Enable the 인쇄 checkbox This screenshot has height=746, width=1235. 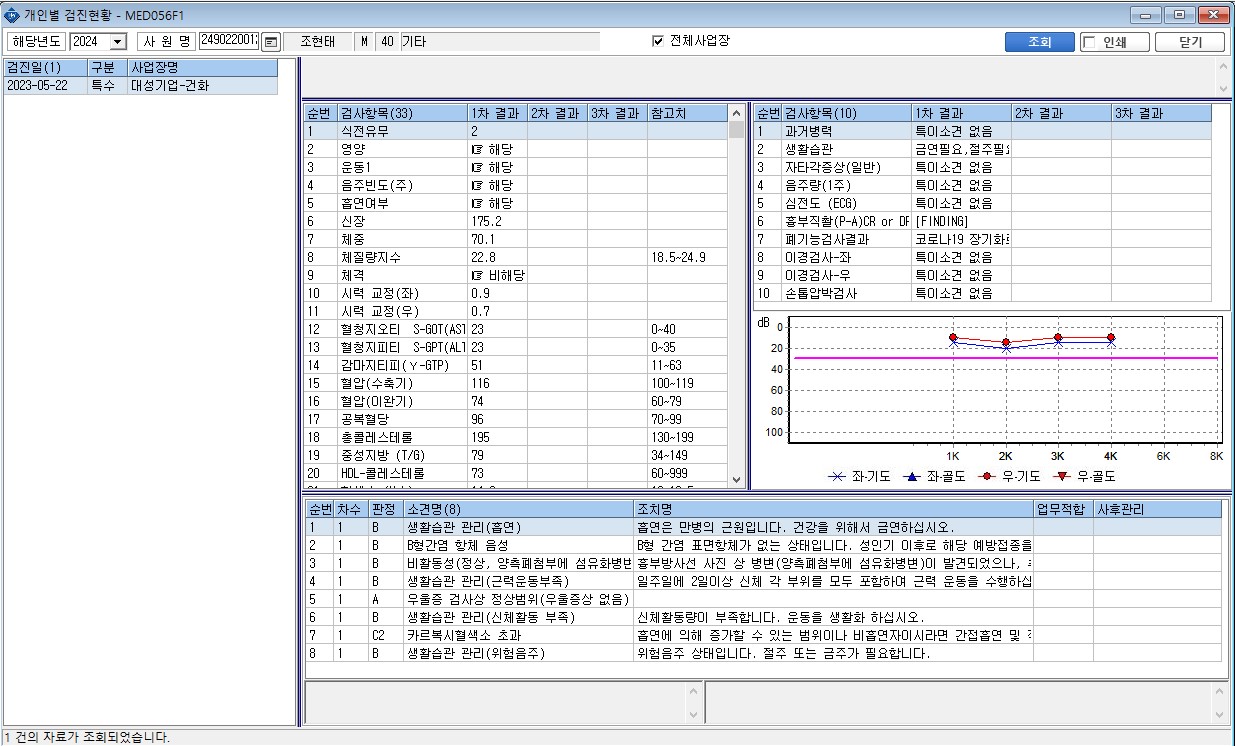(x=1090, y=42)
